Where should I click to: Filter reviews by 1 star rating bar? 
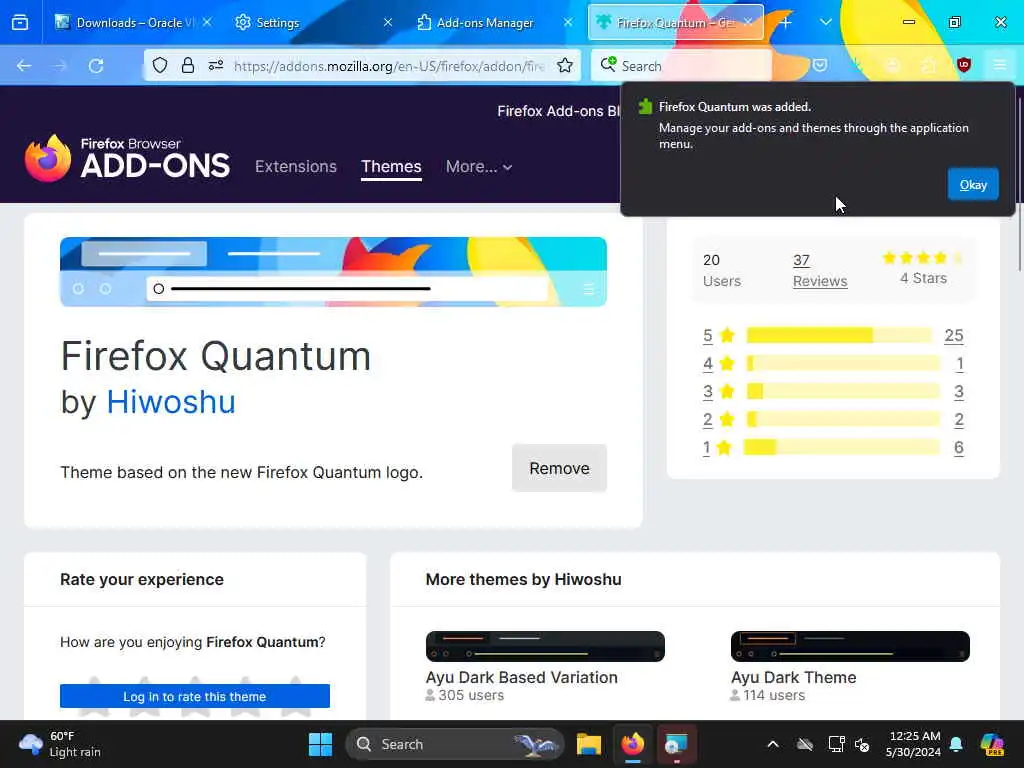pos(841,447)
